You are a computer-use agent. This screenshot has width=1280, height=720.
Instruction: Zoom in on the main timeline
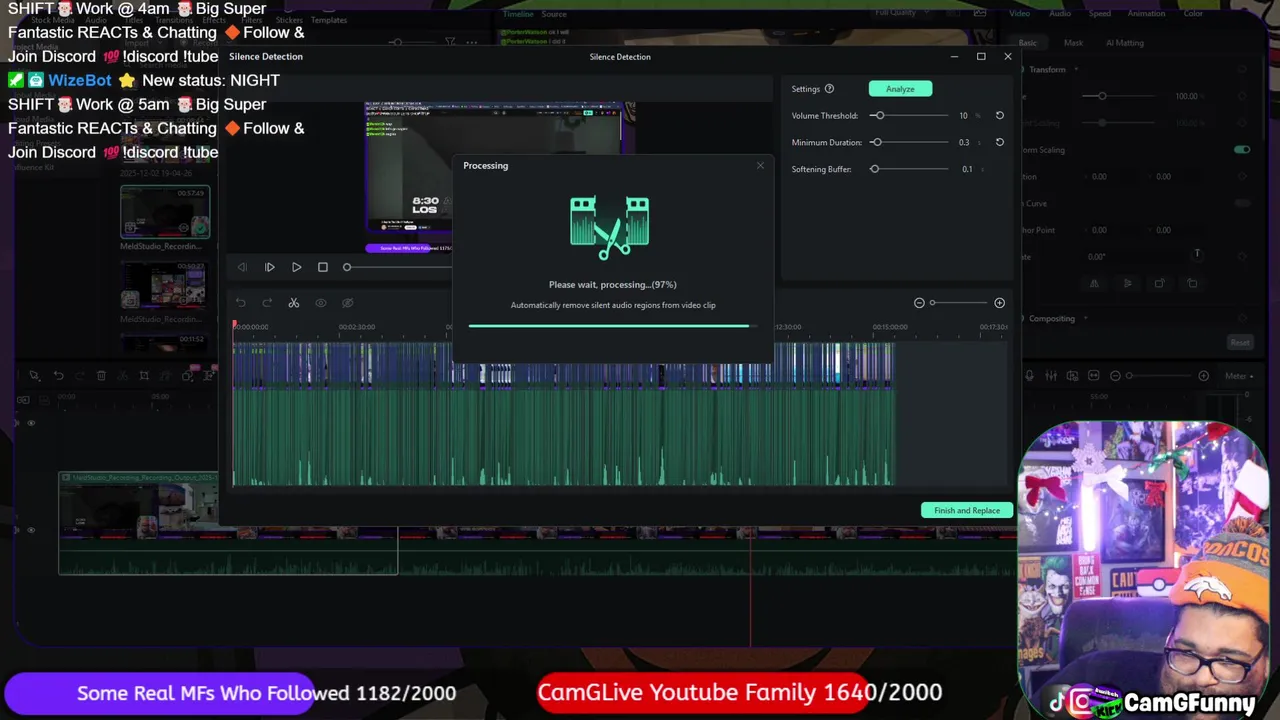pyautogui.click(x=1203, y=376)
